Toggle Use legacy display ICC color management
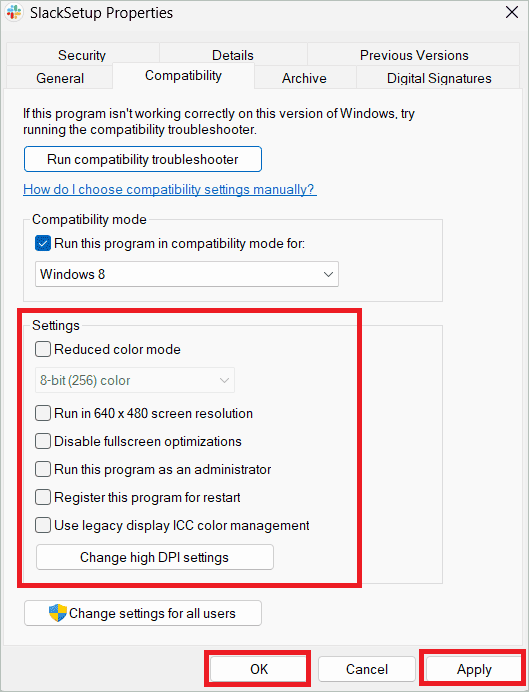The height and width of the screenshot is (692, 529). pos(43,525)
